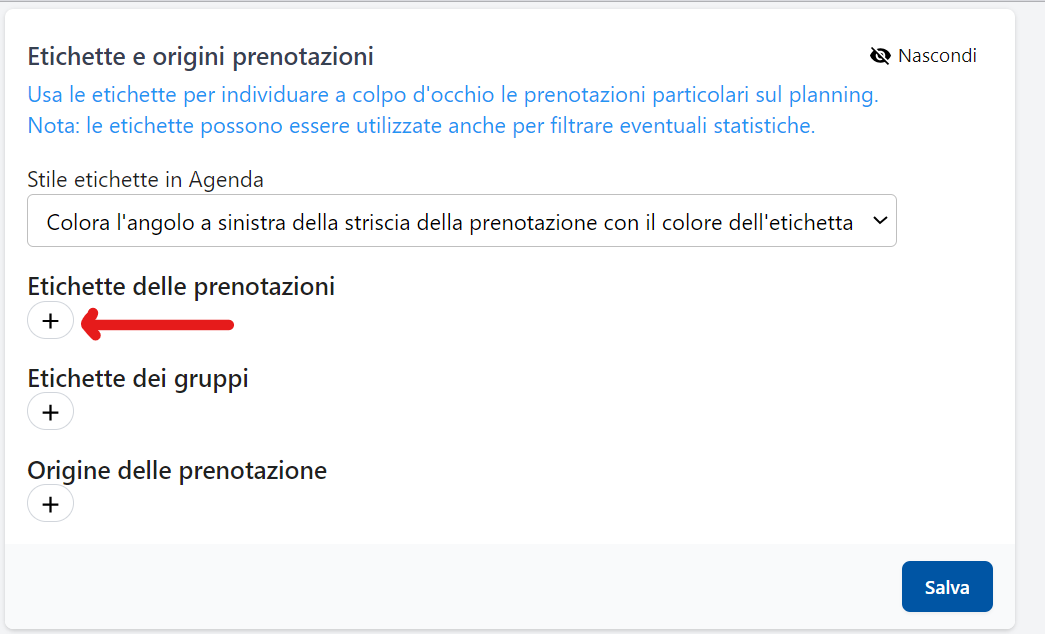Click the "Origine delle prenotazione" heading
This screenshot has height=634, width=1045.
177,470
